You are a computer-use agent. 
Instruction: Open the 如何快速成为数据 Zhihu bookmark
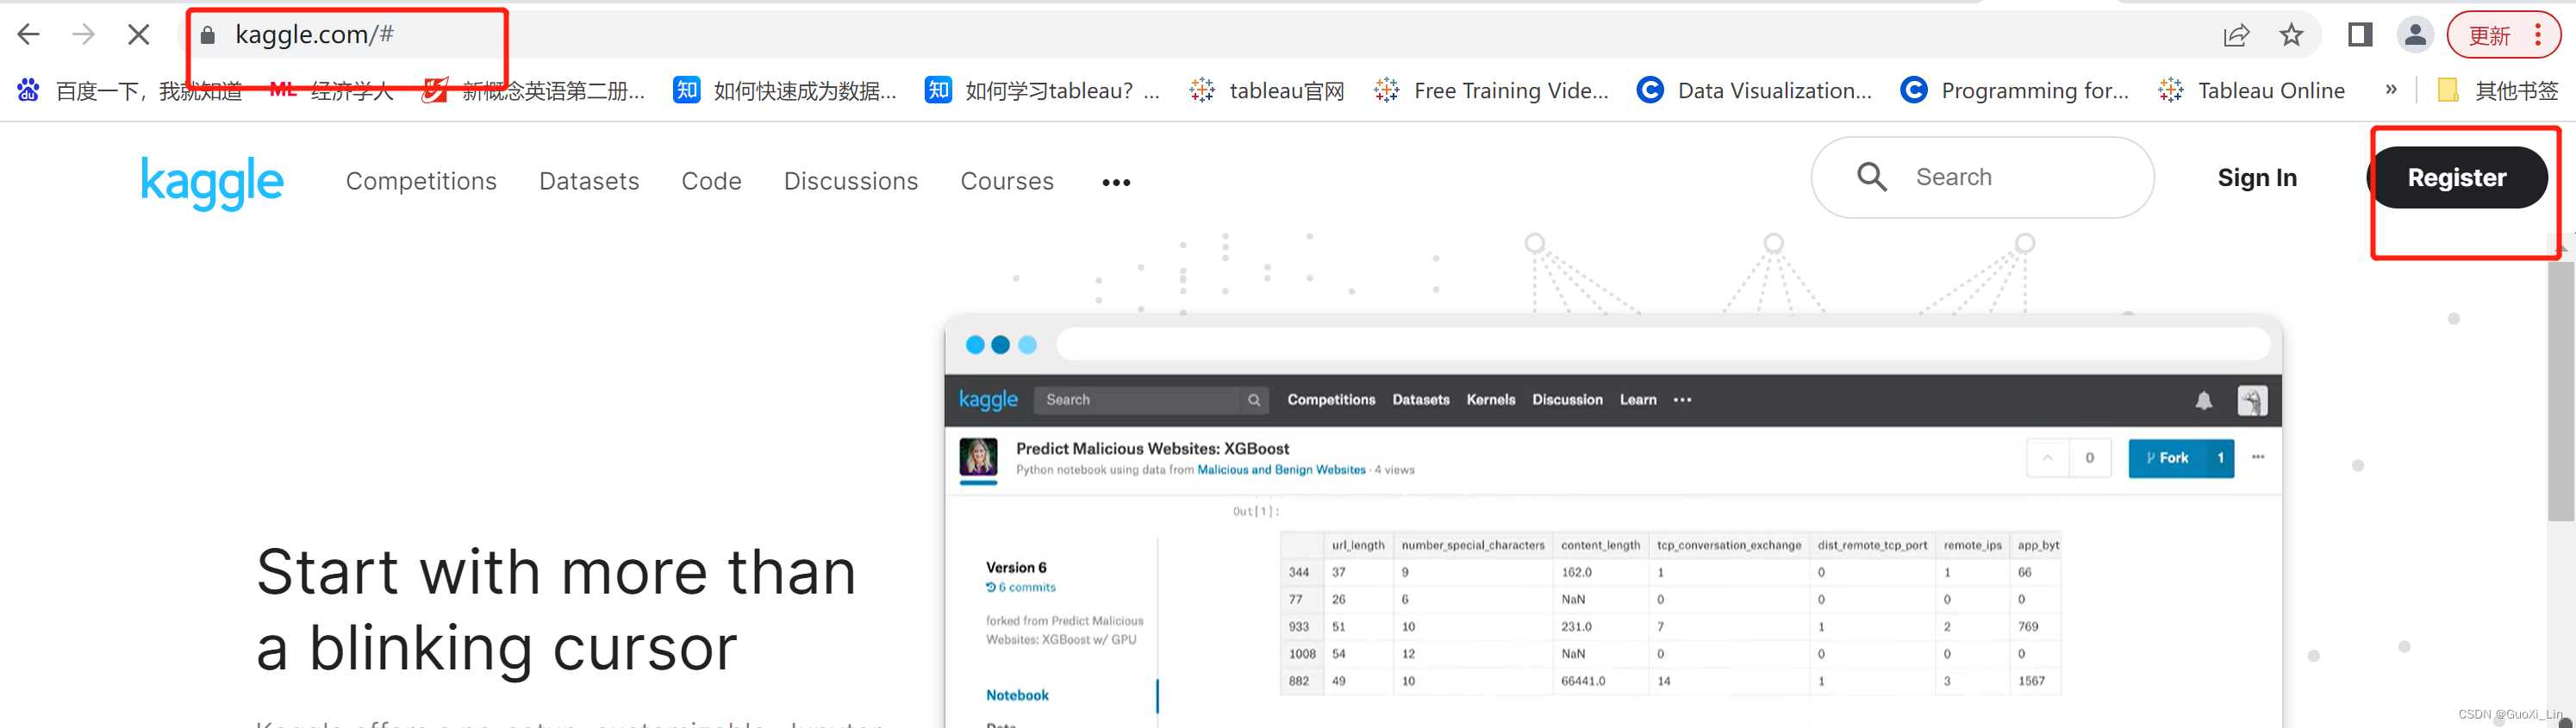tap(786, 91)
